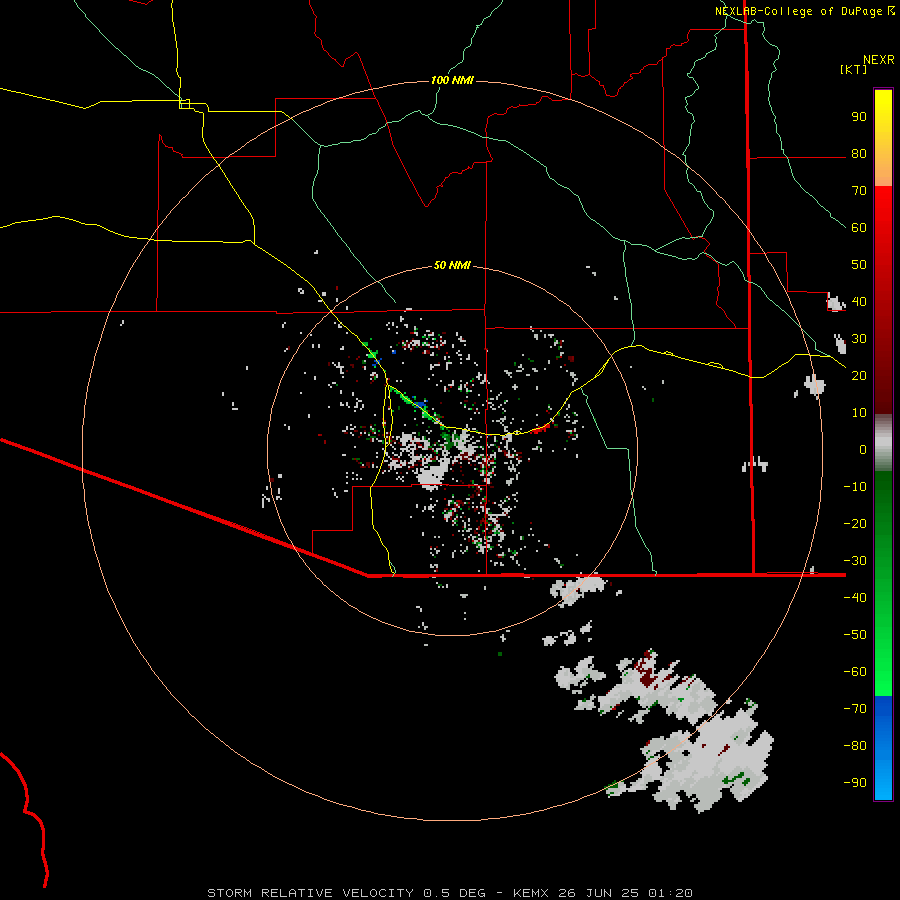Click the 0 value on the velocity scale
900x900 pixels.
pos(863,449)
